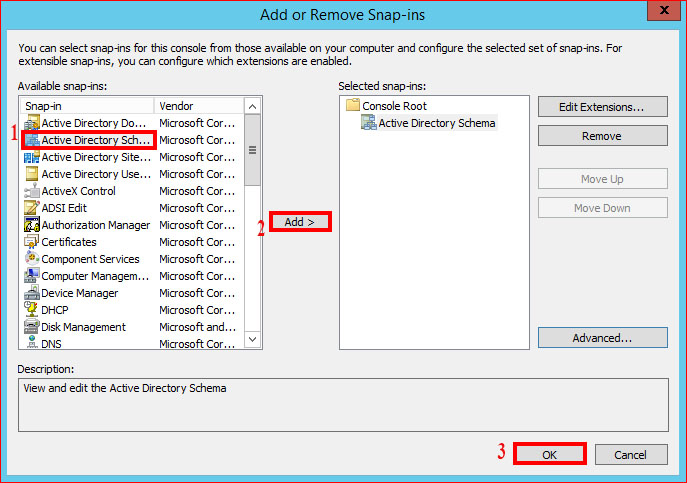
Task: Click the Active Directory Schema icon in available list
Action: pos(32,140)
